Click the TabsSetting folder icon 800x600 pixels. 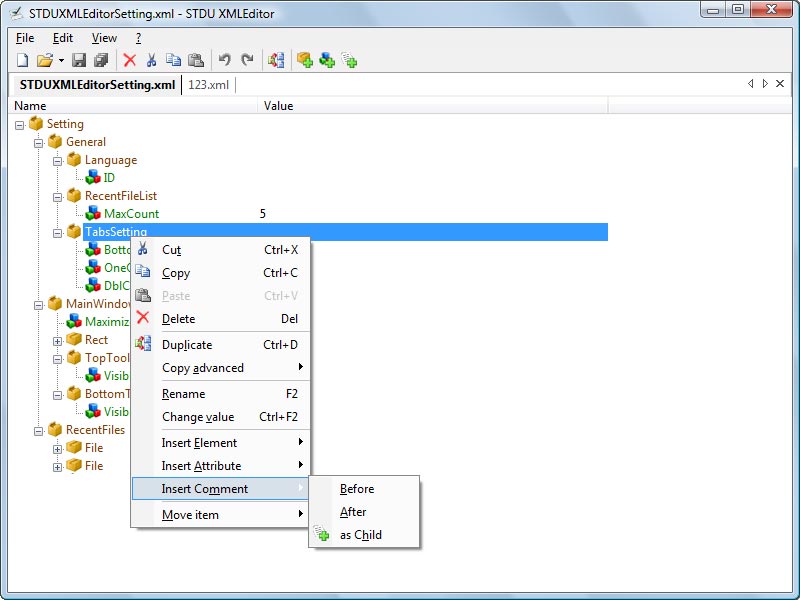[x=74, y=232]
